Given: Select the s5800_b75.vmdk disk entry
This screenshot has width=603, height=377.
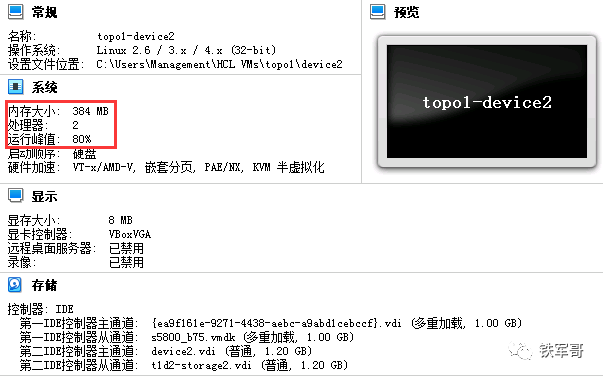Looking at the screenshot, I should pyautogui.click(x=193, y=337).
